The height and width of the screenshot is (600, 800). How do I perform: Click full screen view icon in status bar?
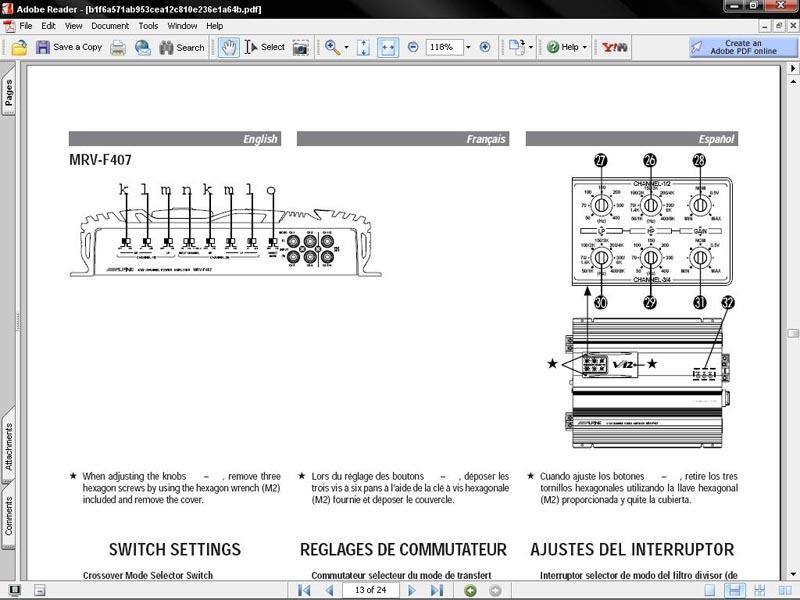tap(15, 590)
